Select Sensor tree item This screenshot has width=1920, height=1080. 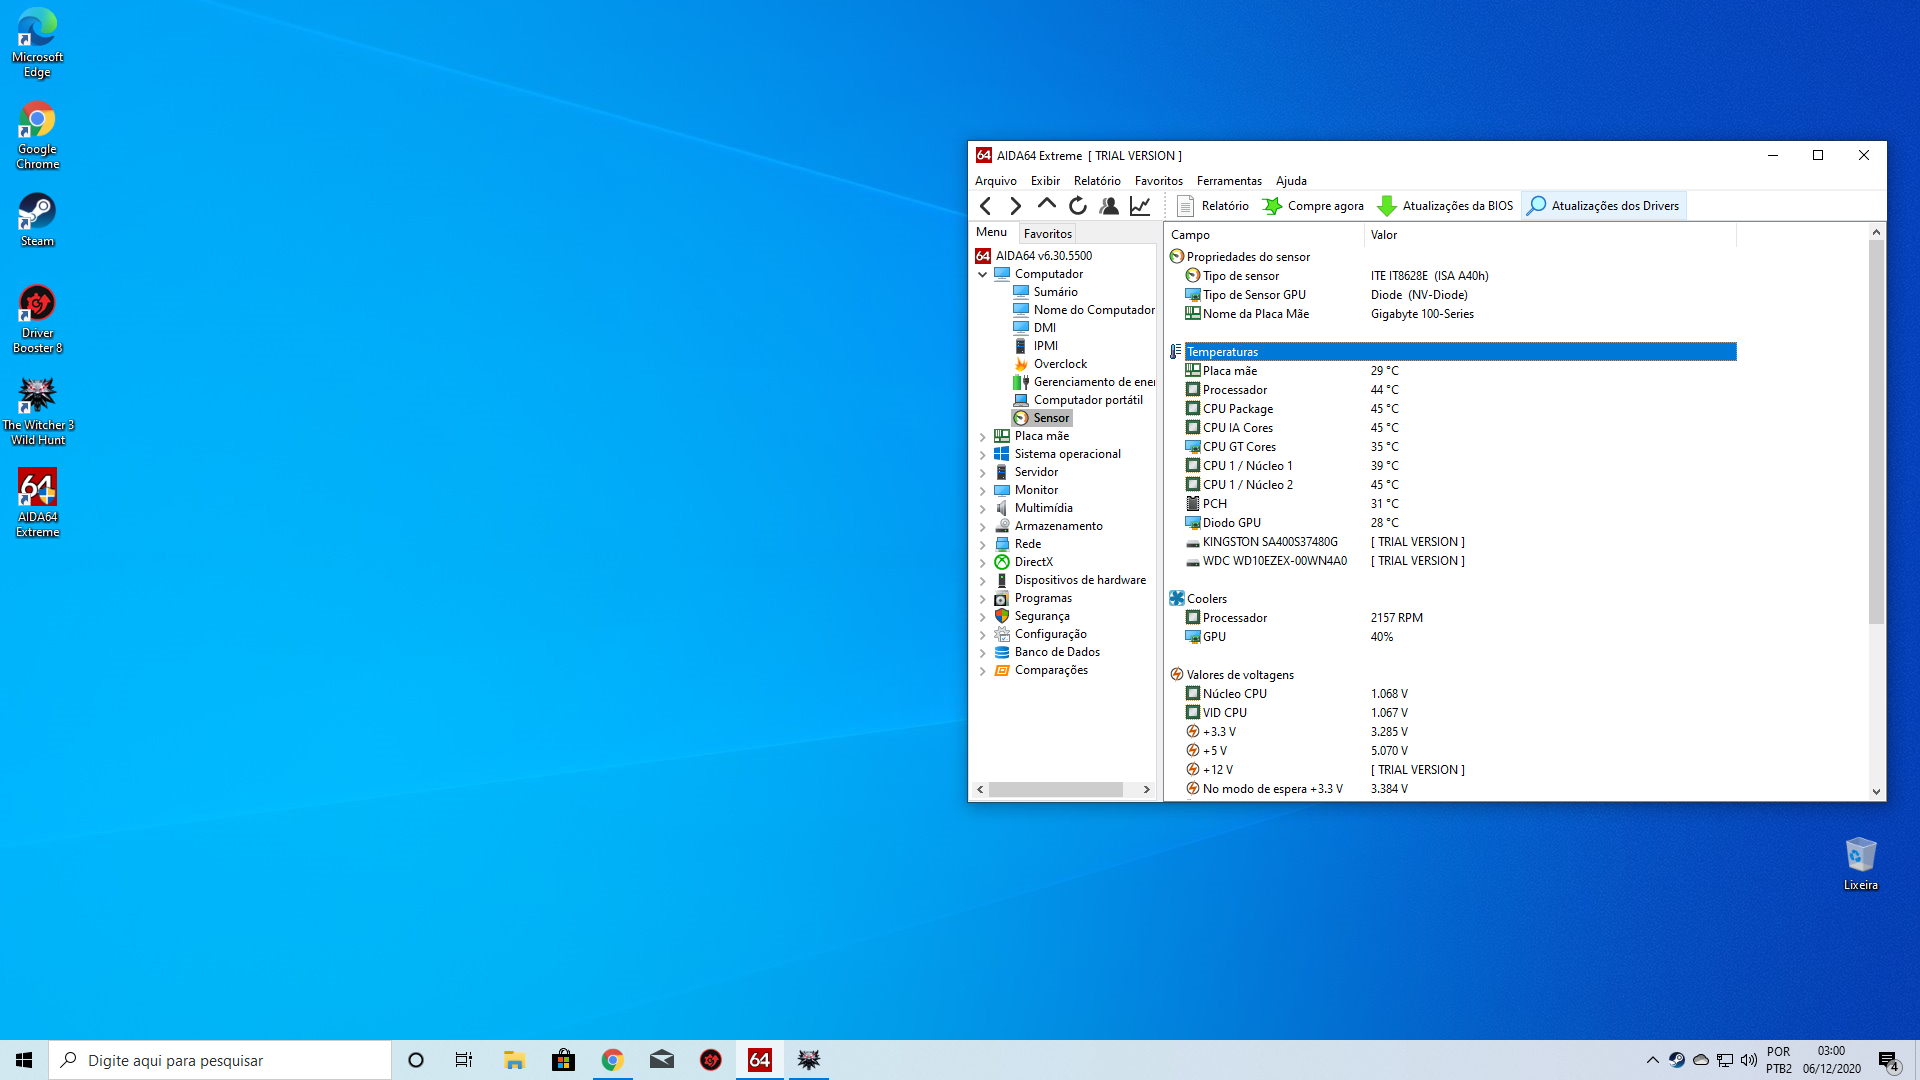pos(1051,418)
